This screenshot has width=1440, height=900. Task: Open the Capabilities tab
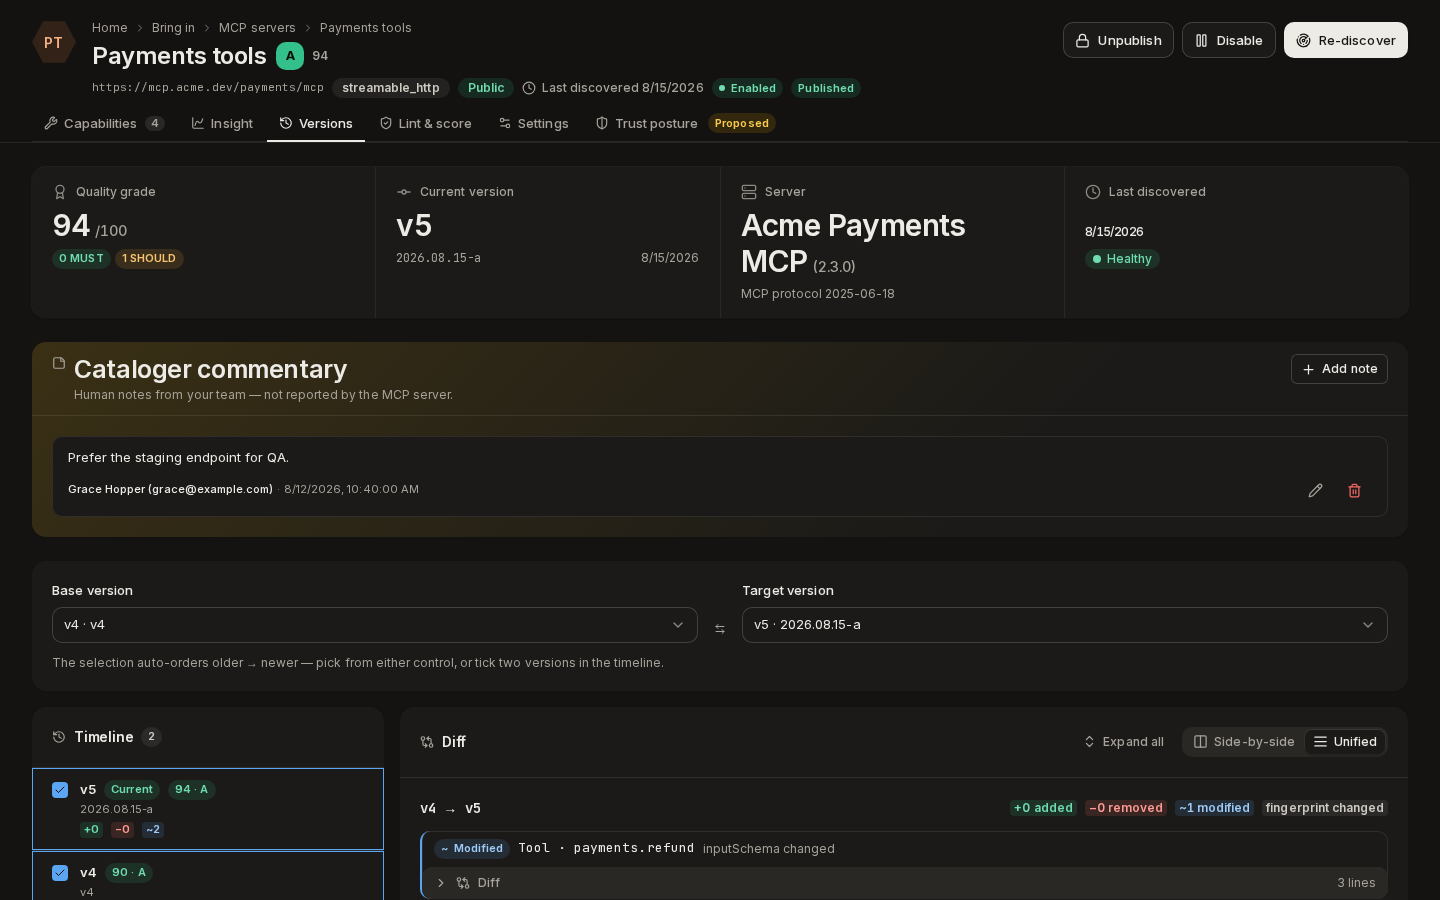point(104,124)
